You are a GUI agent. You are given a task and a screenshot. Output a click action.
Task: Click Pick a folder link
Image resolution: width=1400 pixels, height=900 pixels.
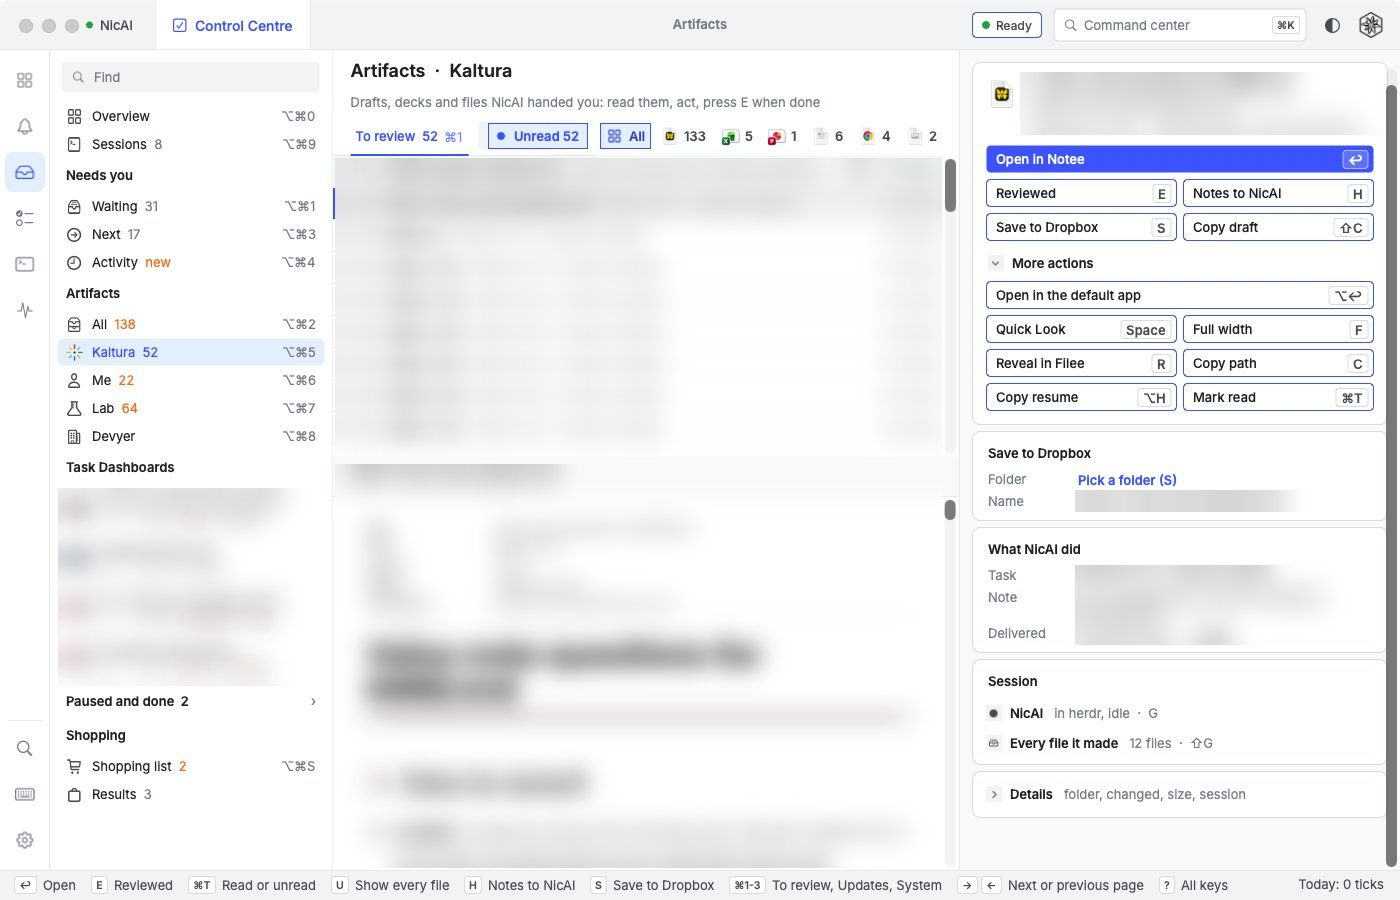pos(1127,480)
